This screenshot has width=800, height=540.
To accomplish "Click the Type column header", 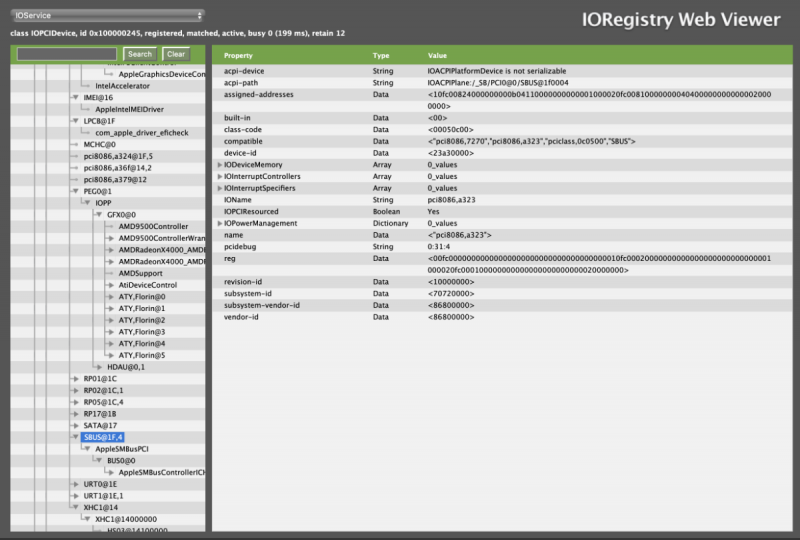I will tap(381, 56).
